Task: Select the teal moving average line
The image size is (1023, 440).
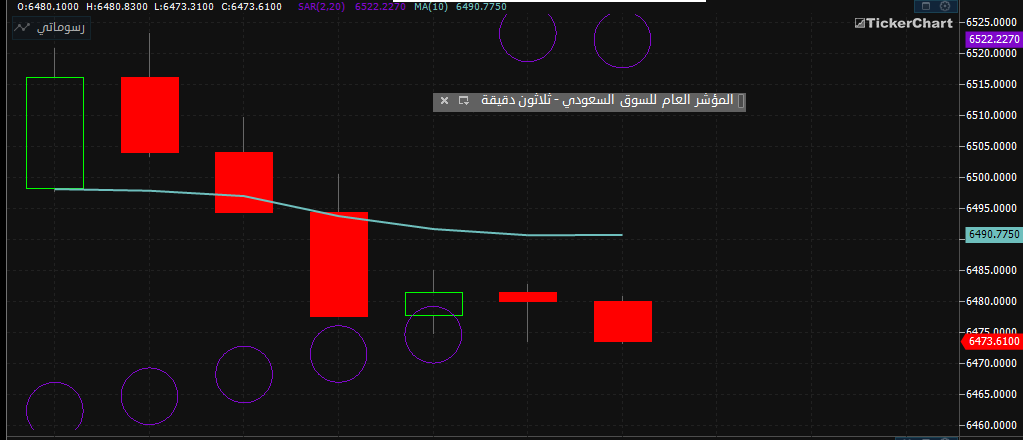Action: [x=339, y=215]
